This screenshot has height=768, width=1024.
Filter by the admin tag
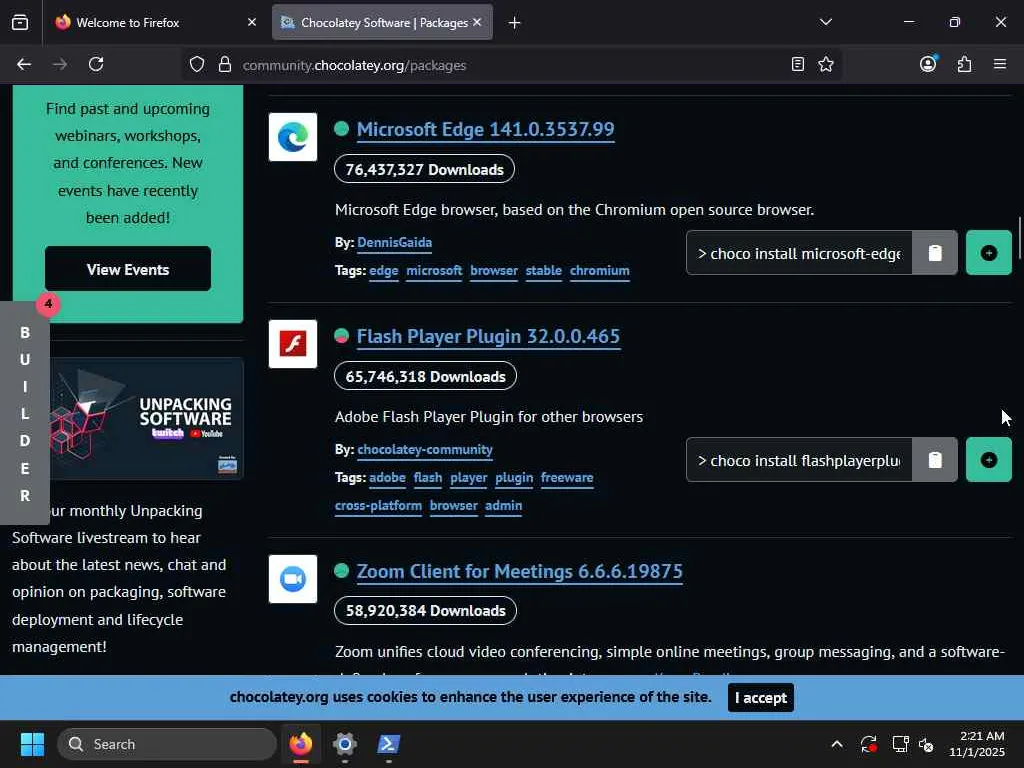[504, 505]
